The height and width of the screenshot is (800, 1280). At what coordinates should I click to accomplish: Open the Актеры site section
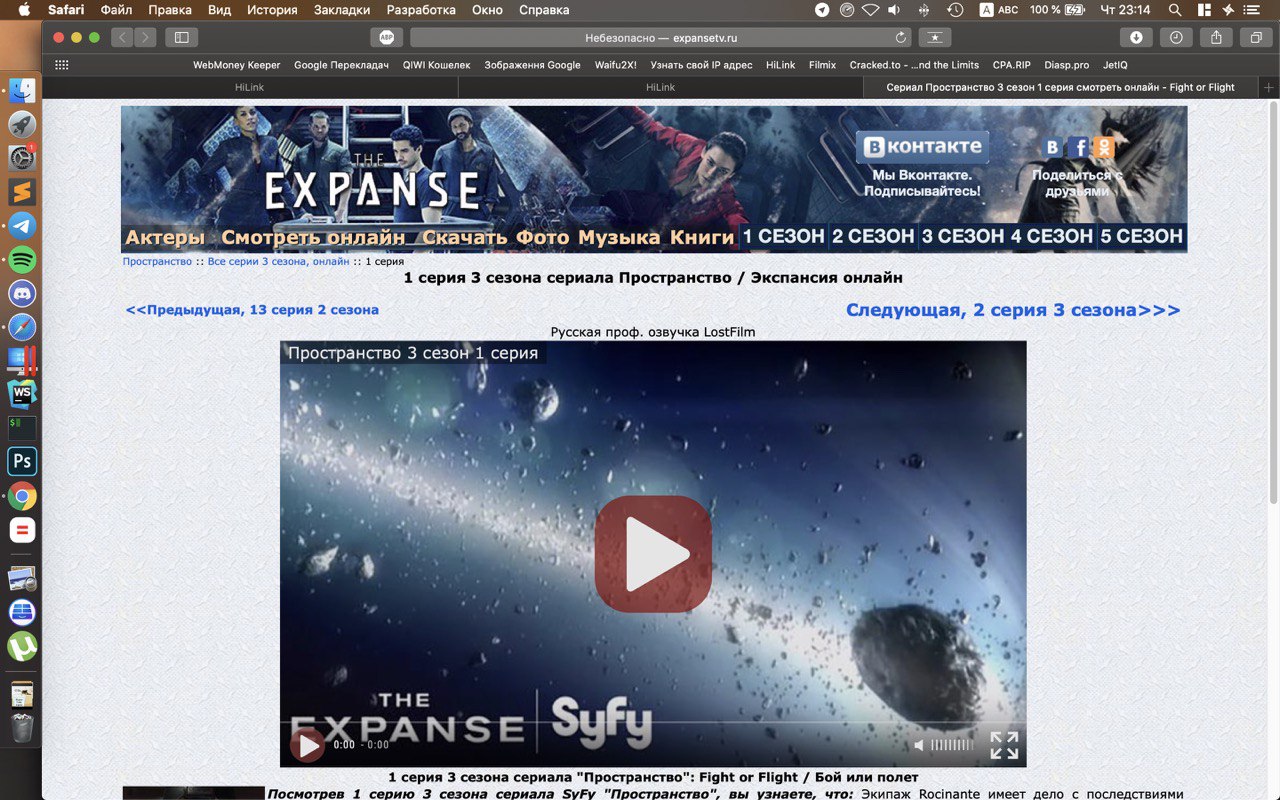pos(165,237)
